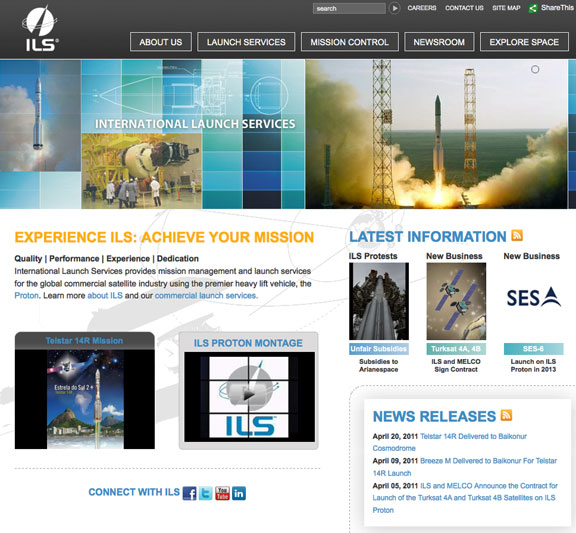Viewport: 576px width, 533px height.
Task: Click the ILS logo in the header
Action: (40, 29)
